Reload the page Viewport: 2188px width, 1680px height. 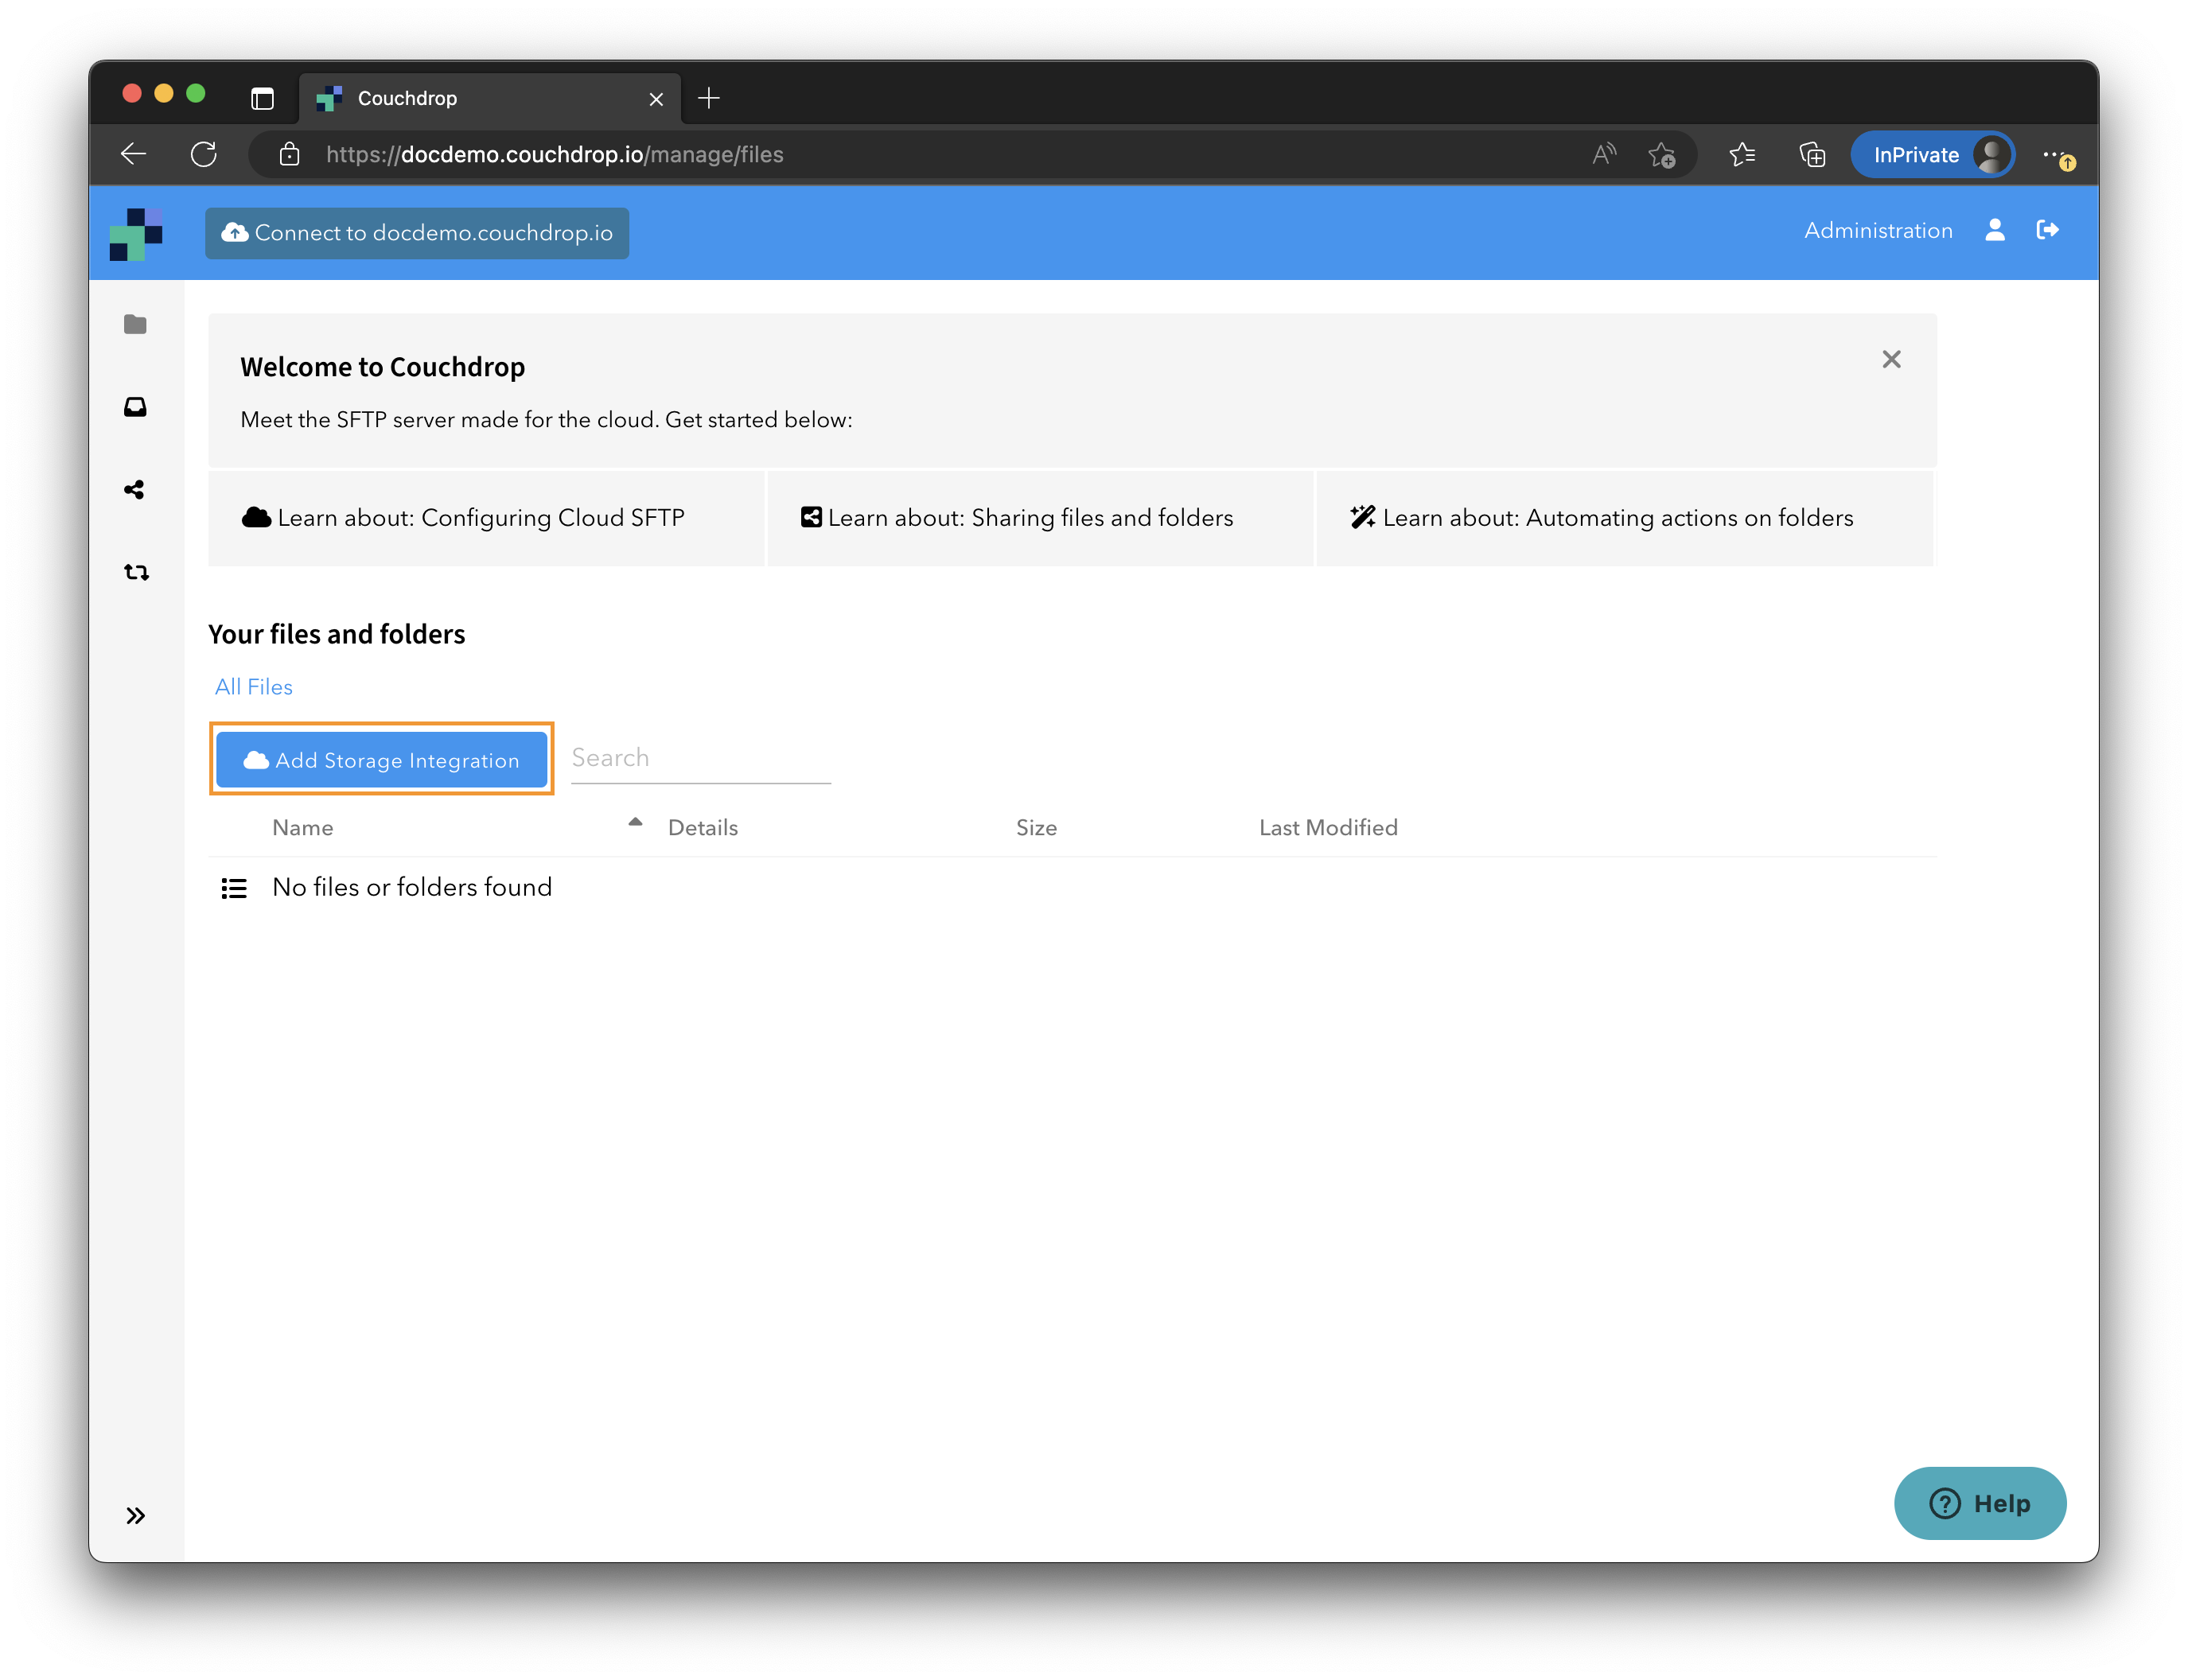click(x=204, y=155)
